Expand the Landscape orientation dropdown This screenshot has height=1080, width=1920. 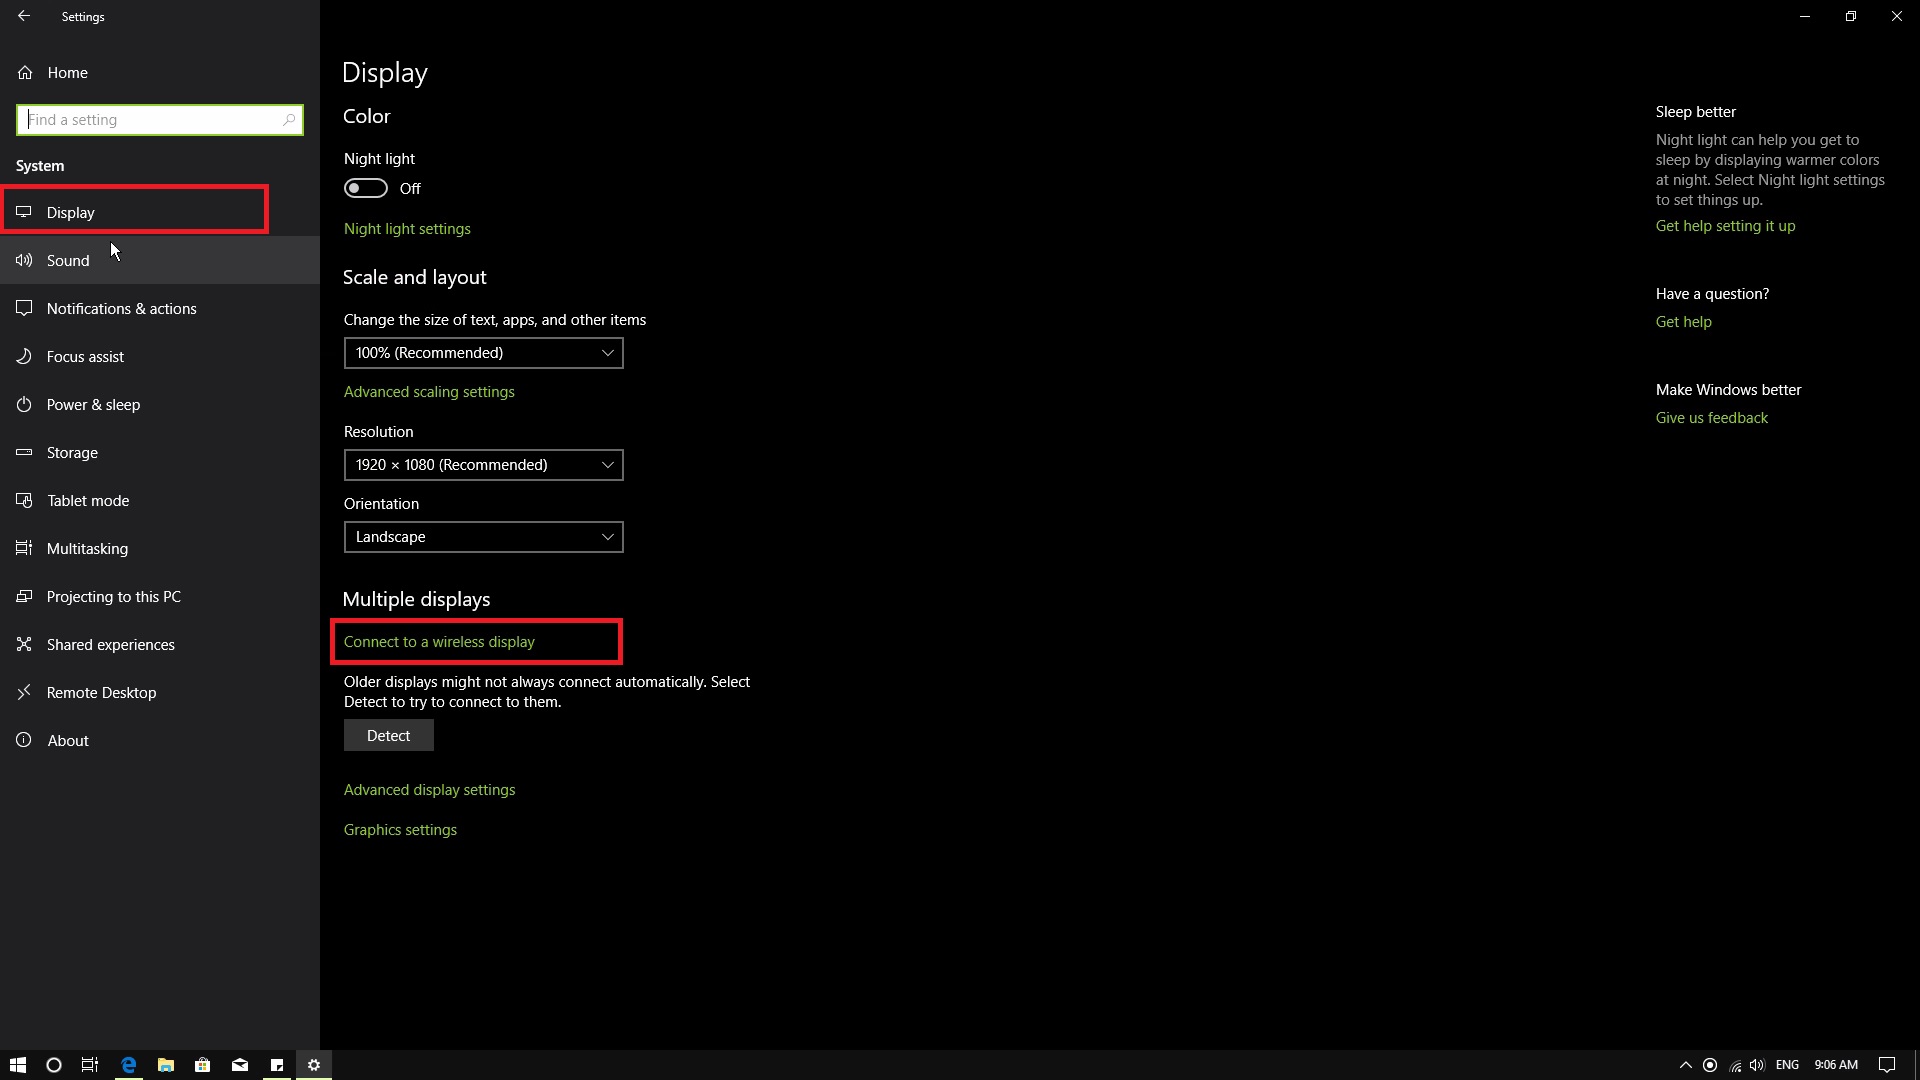pos(483,537)
